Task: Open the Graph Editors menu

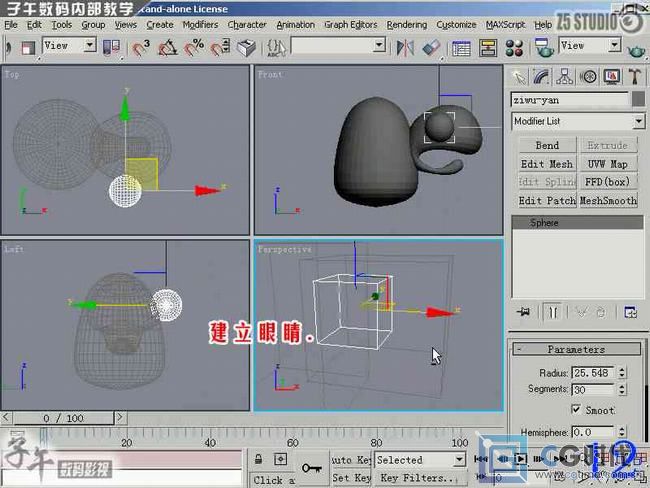Action: click(x=351, y=25)
